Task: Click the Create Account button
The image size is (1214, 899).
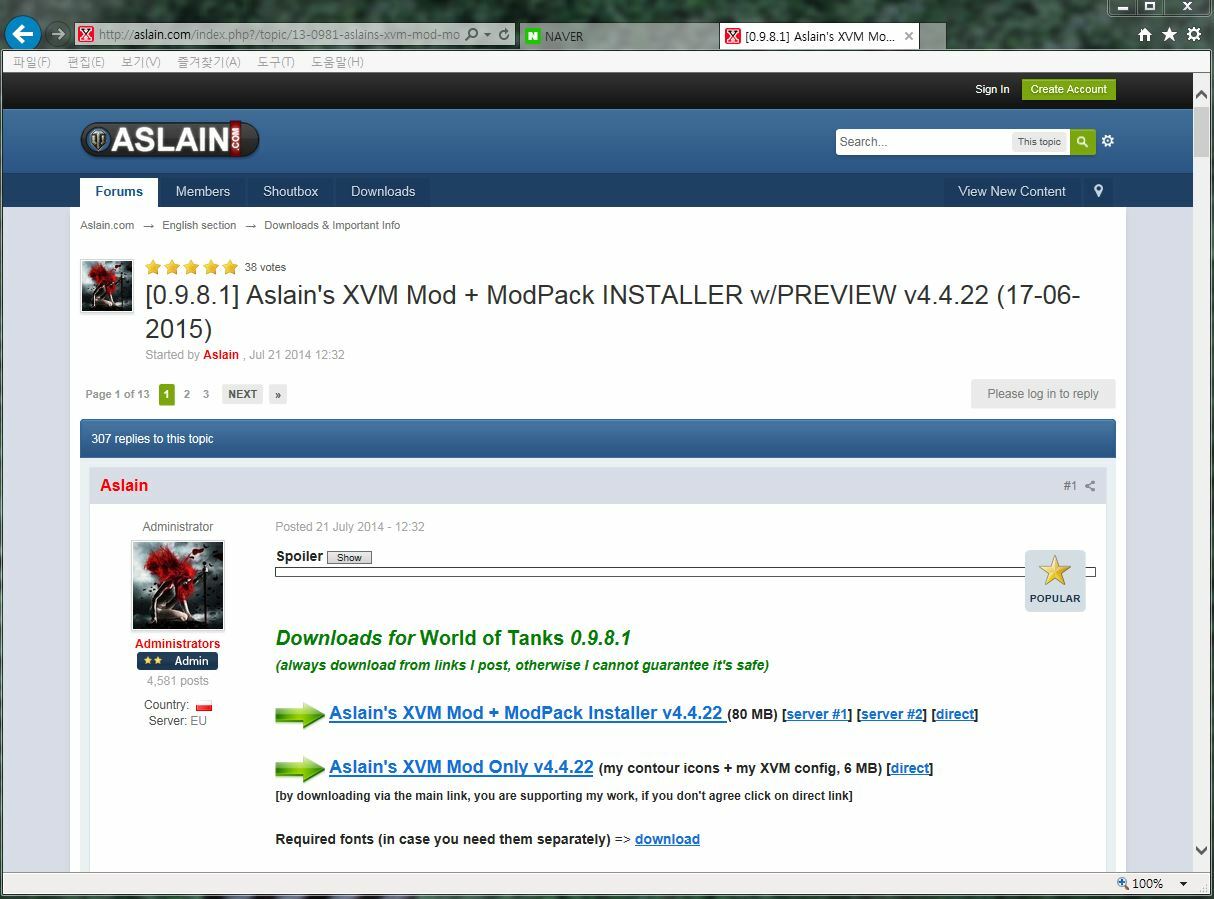Action: (x=1068, y=89)
